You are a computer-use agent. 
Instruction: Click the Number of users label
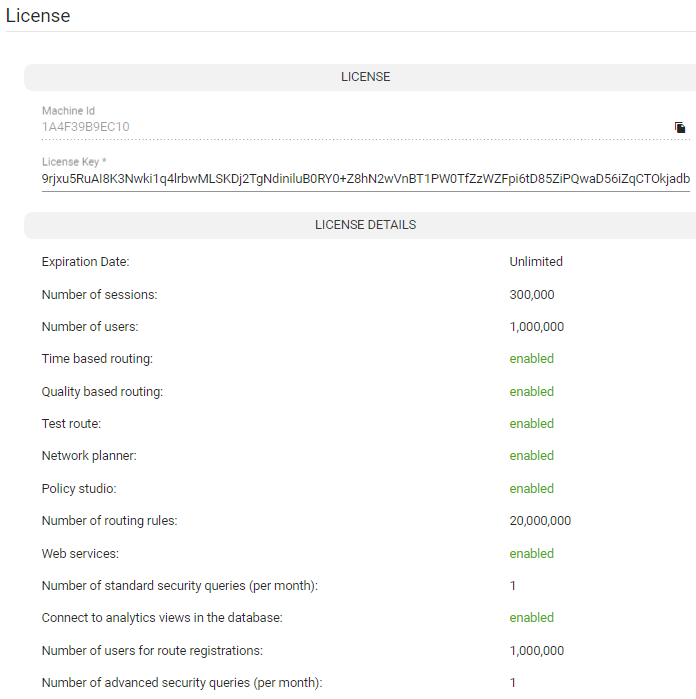click(x=90, y=327)
